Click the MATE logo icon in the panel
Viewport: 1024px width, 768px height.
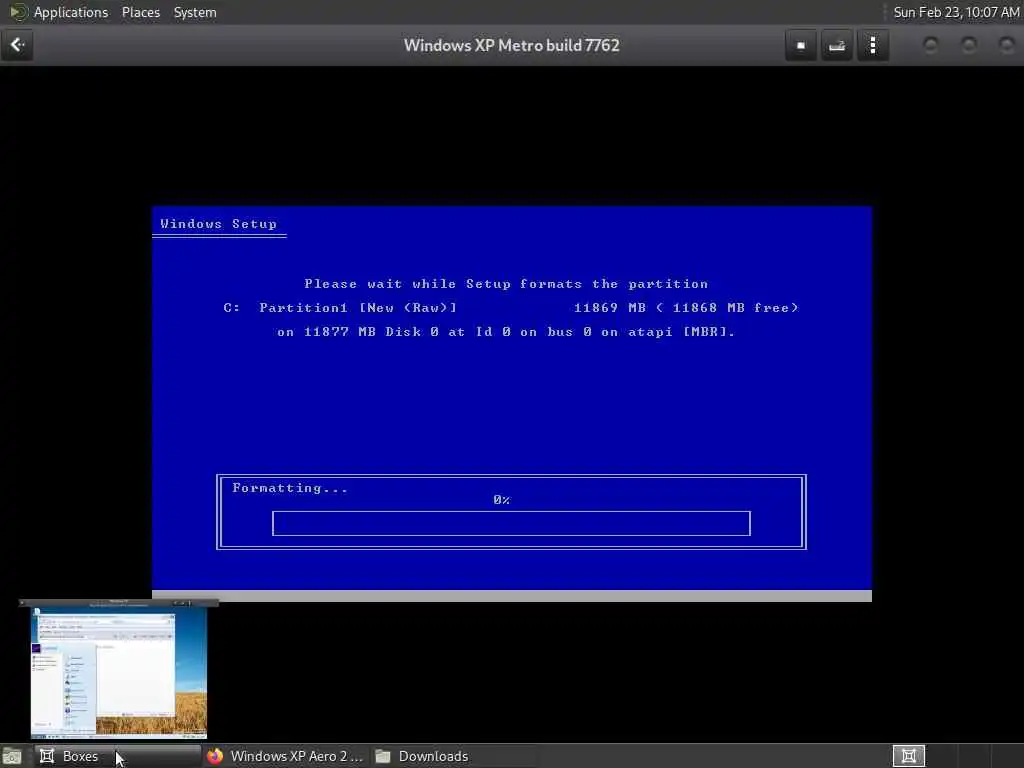pyautogui.click(x=18, y=12)
